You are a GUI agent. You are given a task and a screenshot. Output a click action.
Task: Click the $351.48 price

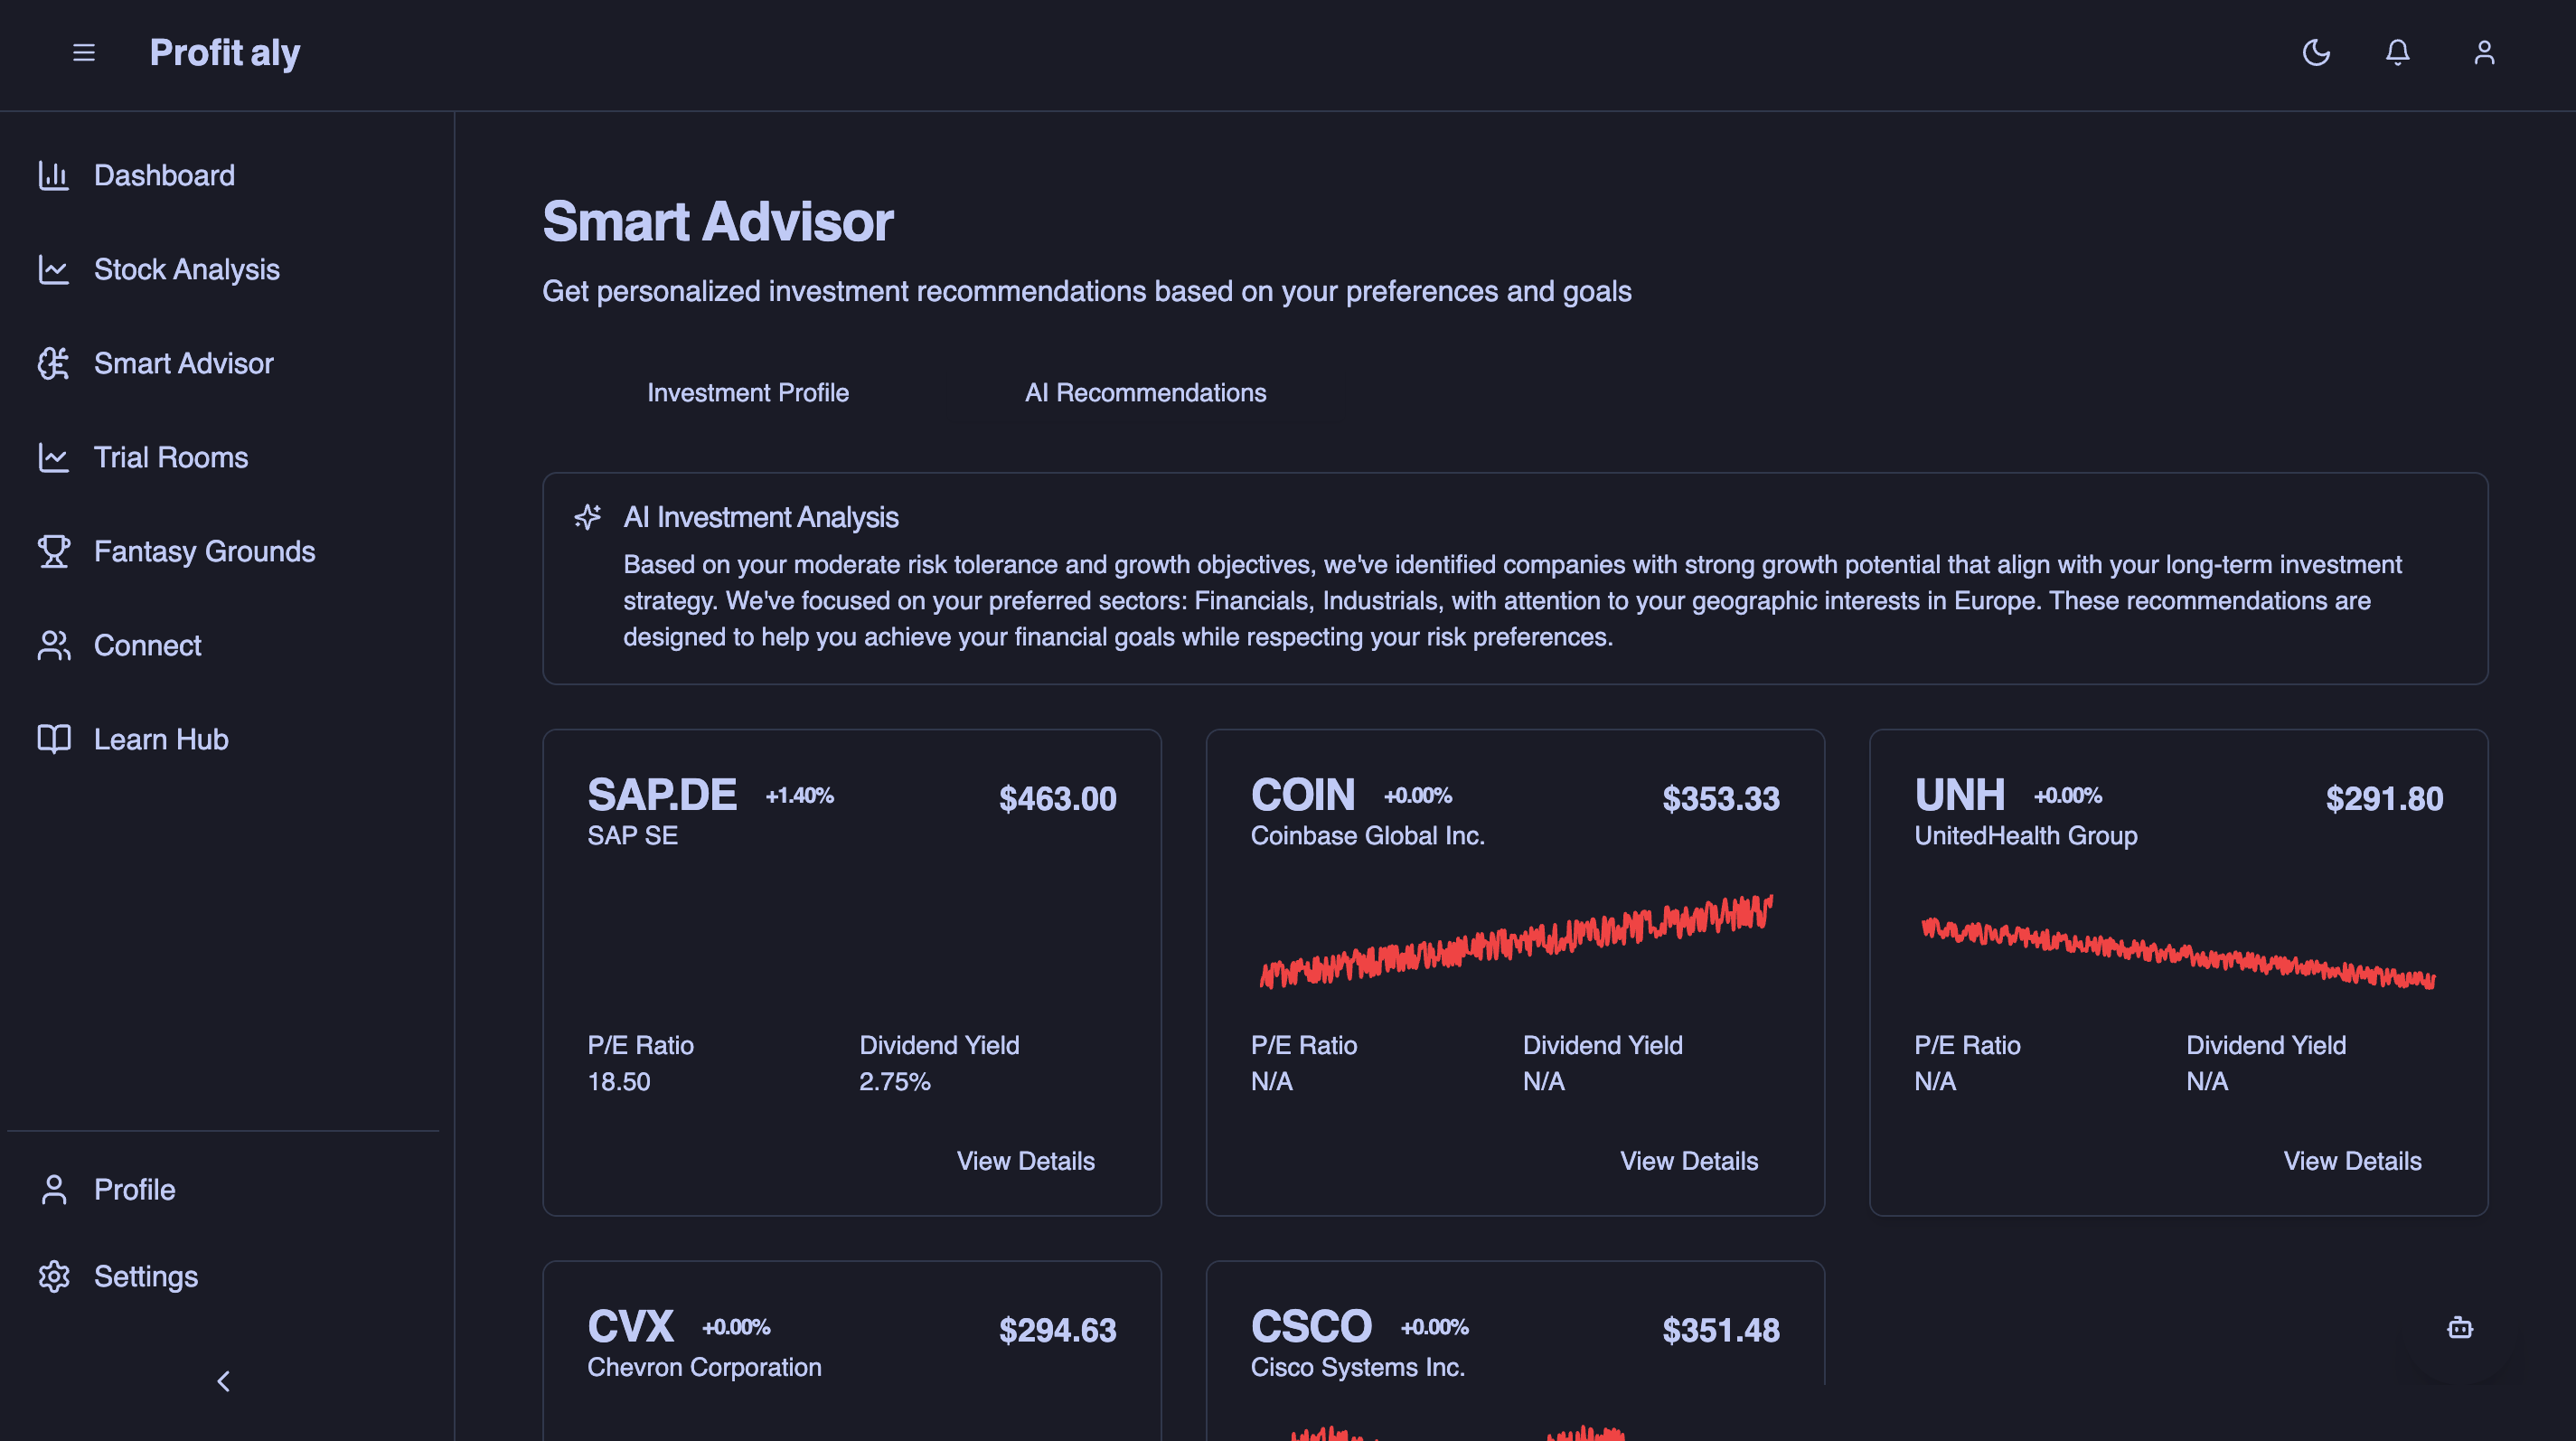(1721, 1331)
